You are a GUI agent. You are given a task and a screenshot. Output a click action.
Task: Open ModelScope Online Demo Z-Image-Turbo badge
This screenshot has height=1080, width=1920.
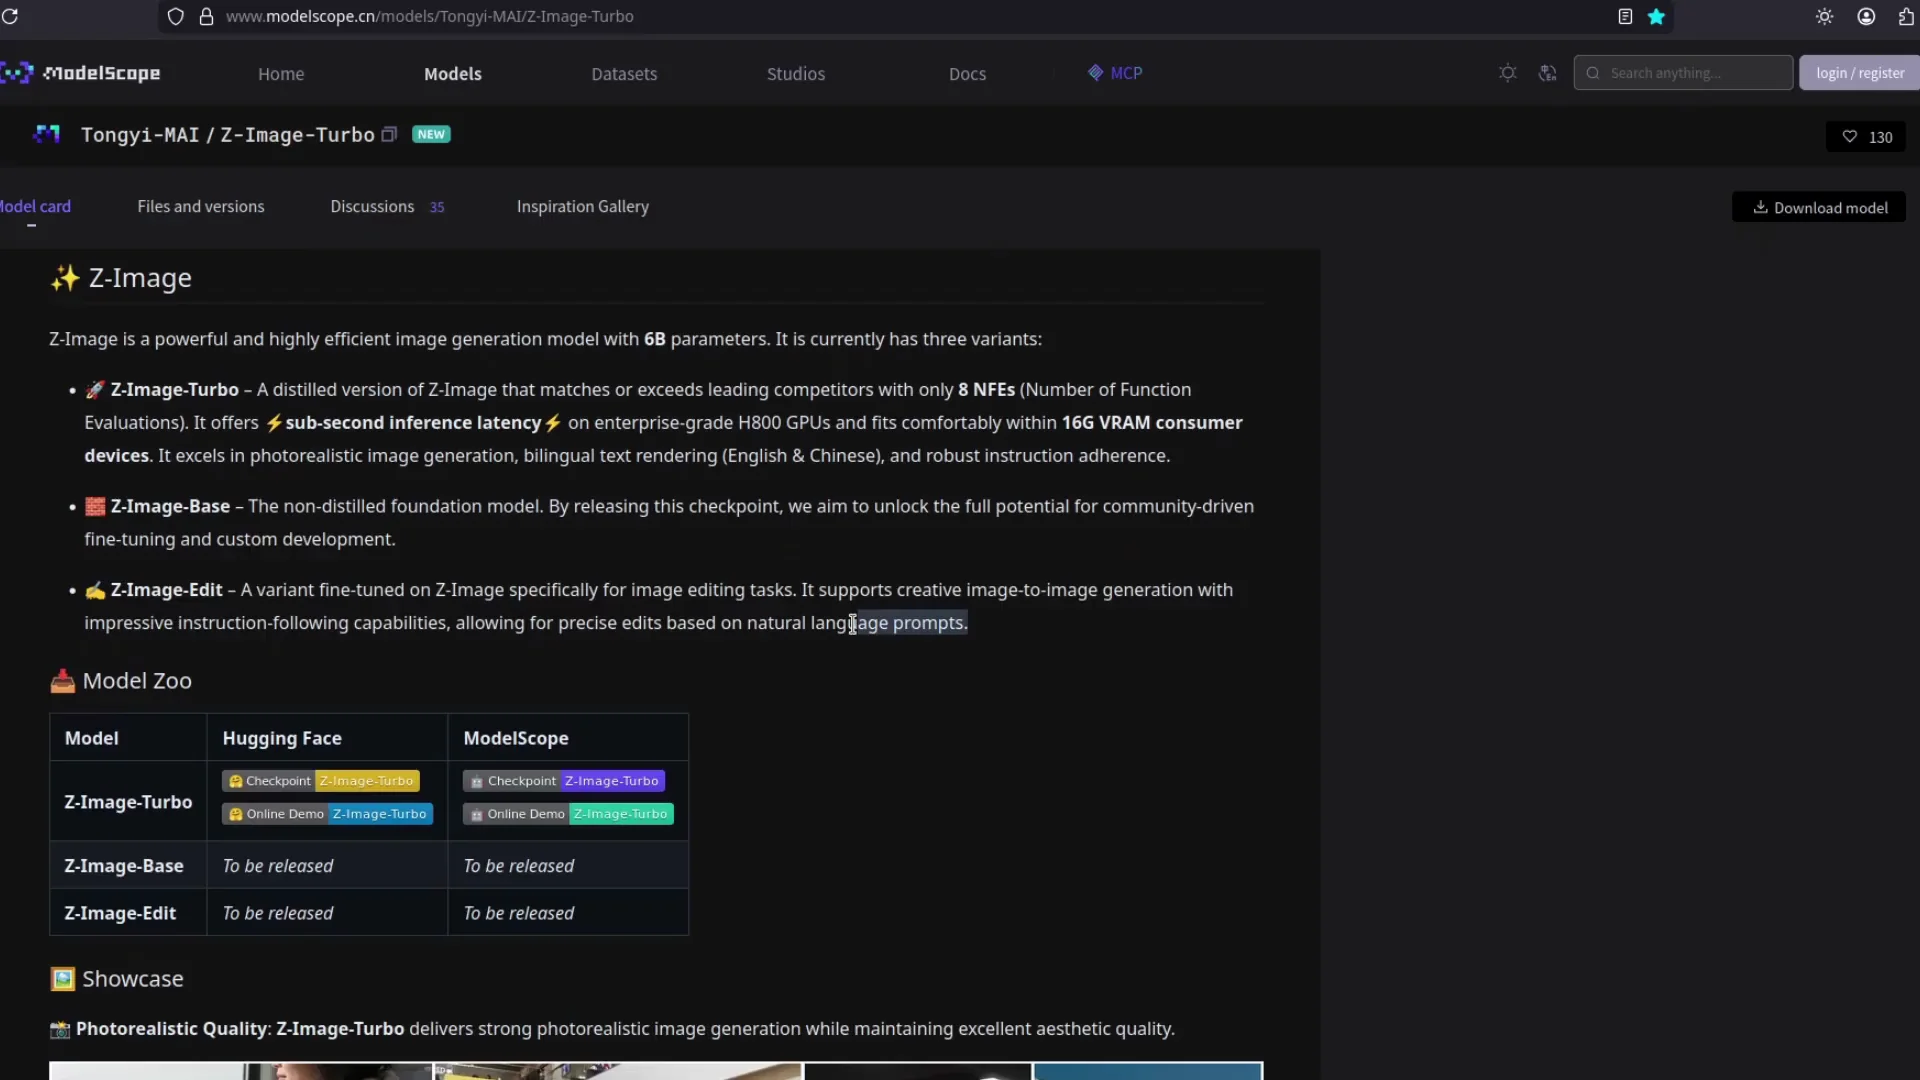(x=568, y=814)
